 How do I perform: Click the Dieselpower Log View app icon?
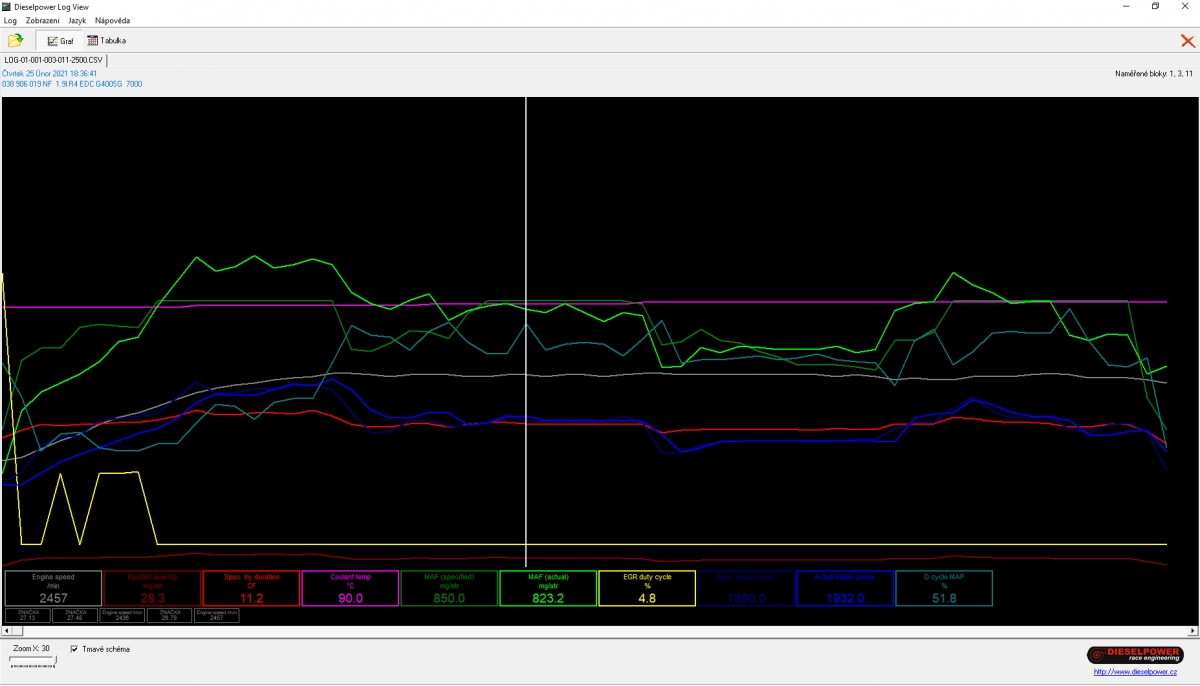[x=6, y=6]
